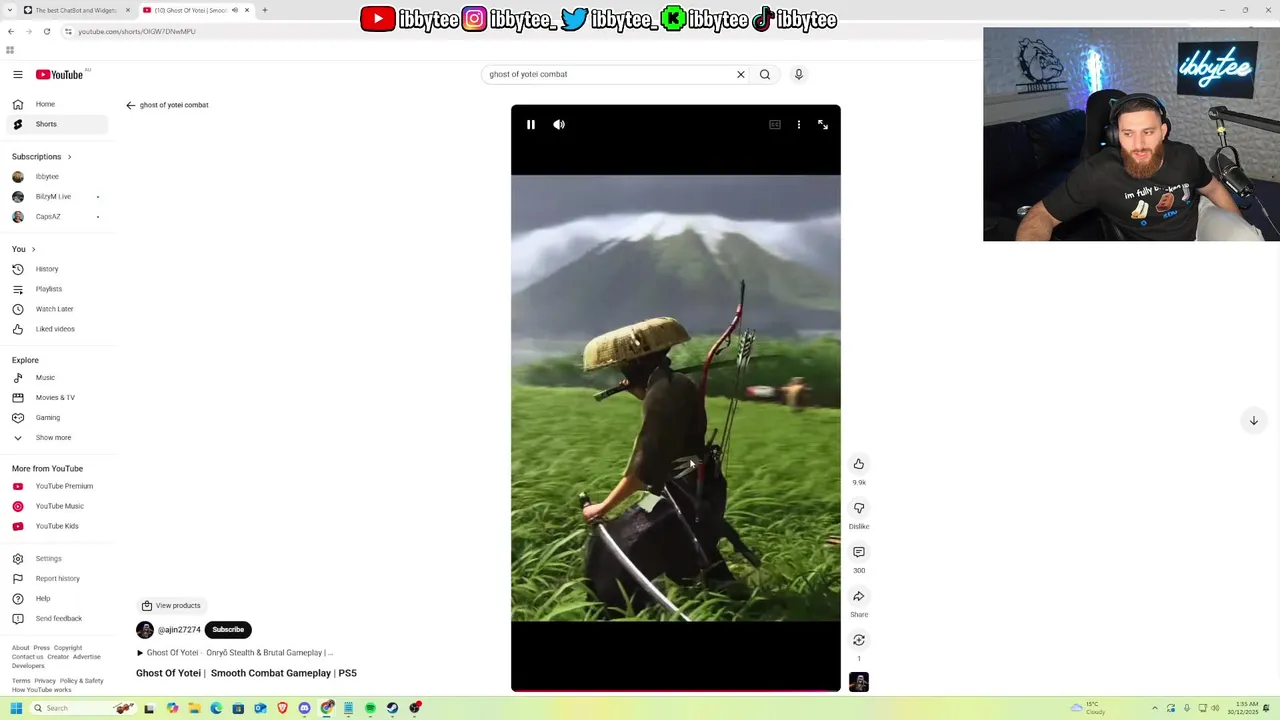1280x720 pixels.
Task: Open the Watch Later list
Action: tap(56, 309)
